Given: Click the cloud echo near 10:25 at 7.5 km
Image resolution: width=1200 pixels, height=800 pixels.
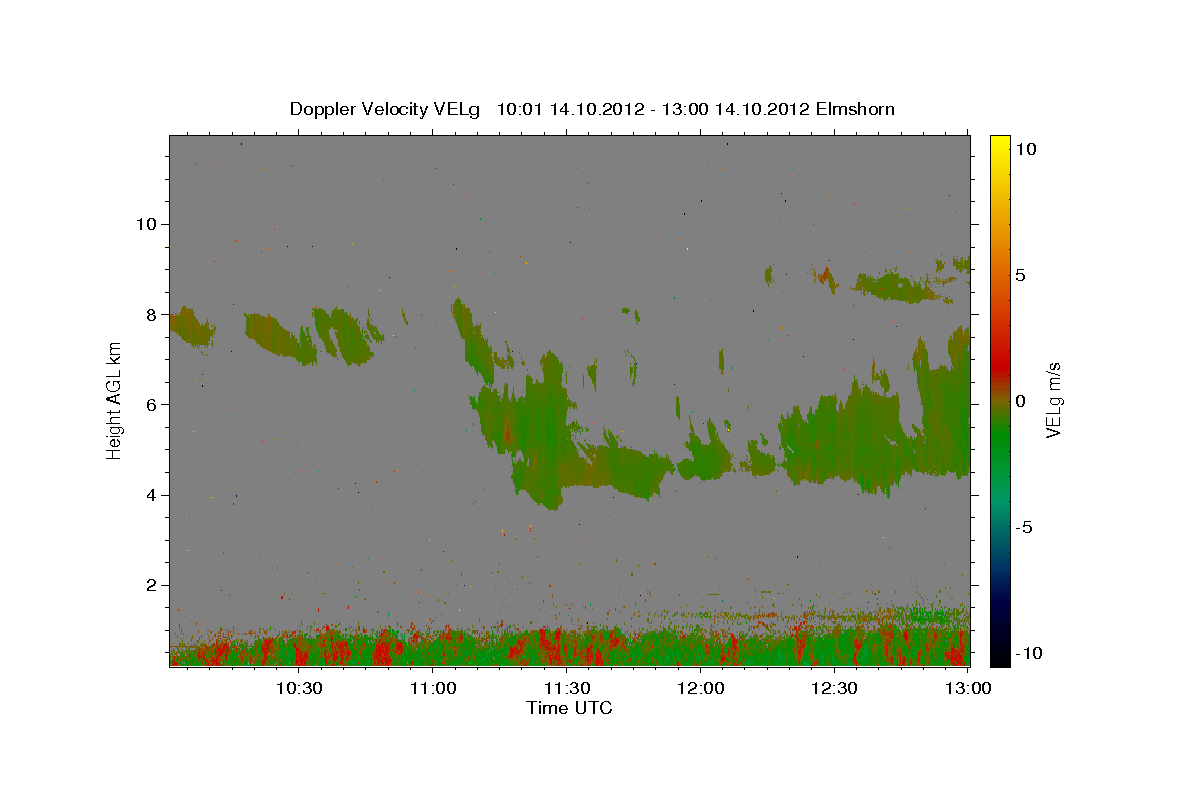Looking at the screenshot, I should pos(280,337).
